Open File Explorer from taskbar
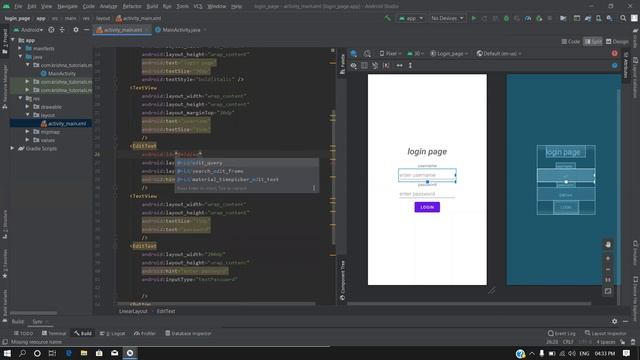 (x=84, y=353)
